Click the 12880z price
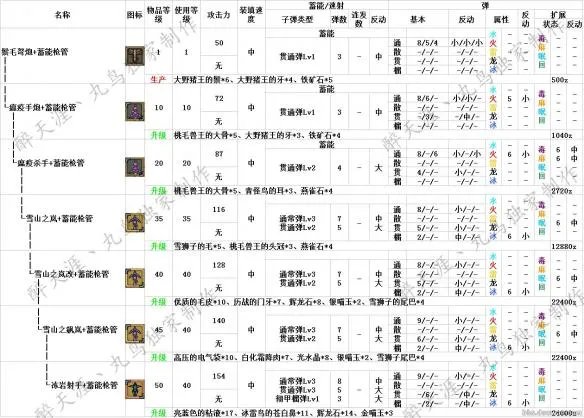 coord(564,246)
